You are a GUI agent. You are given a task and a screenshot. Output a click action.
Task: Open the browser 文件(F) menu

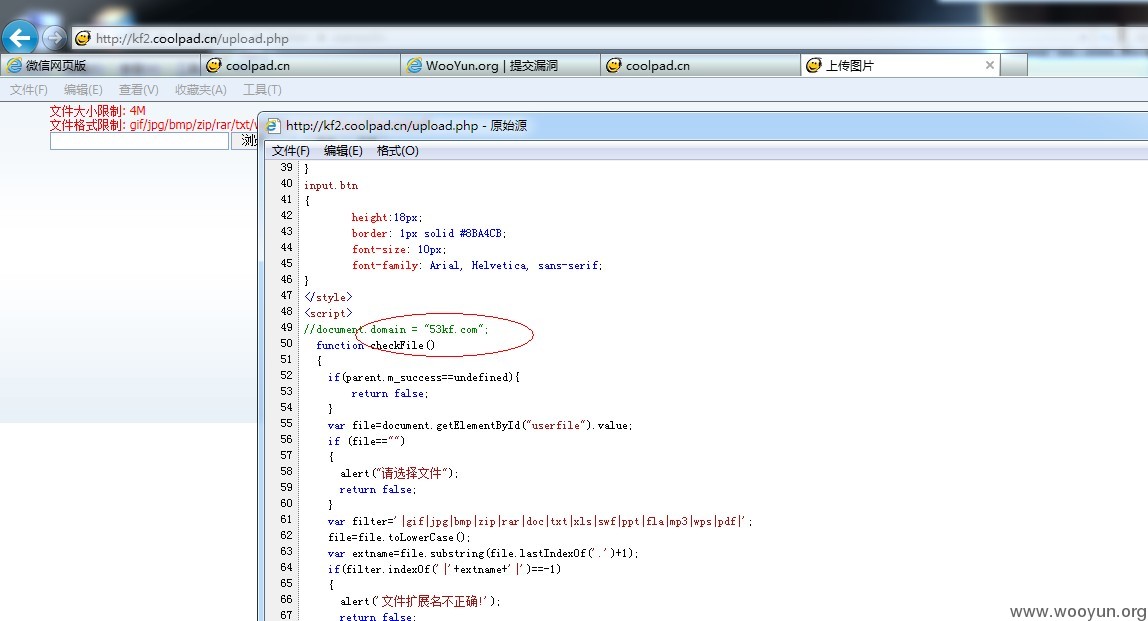(29, 89)
